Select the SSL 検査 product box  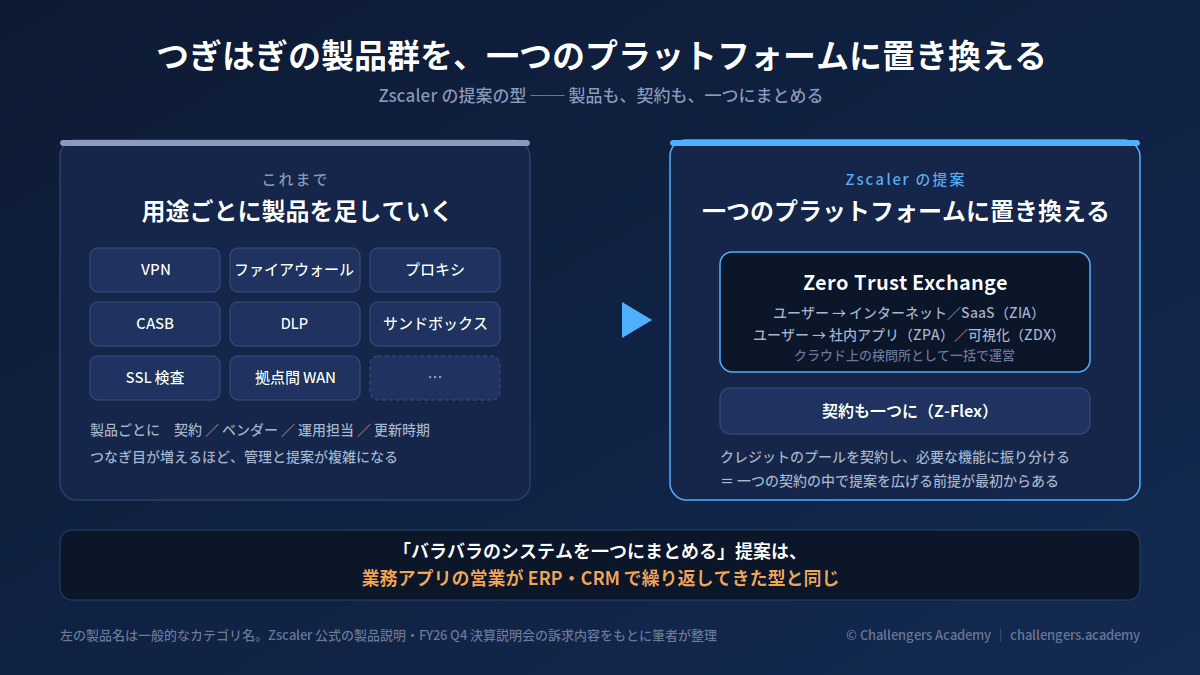coord(155,378)
